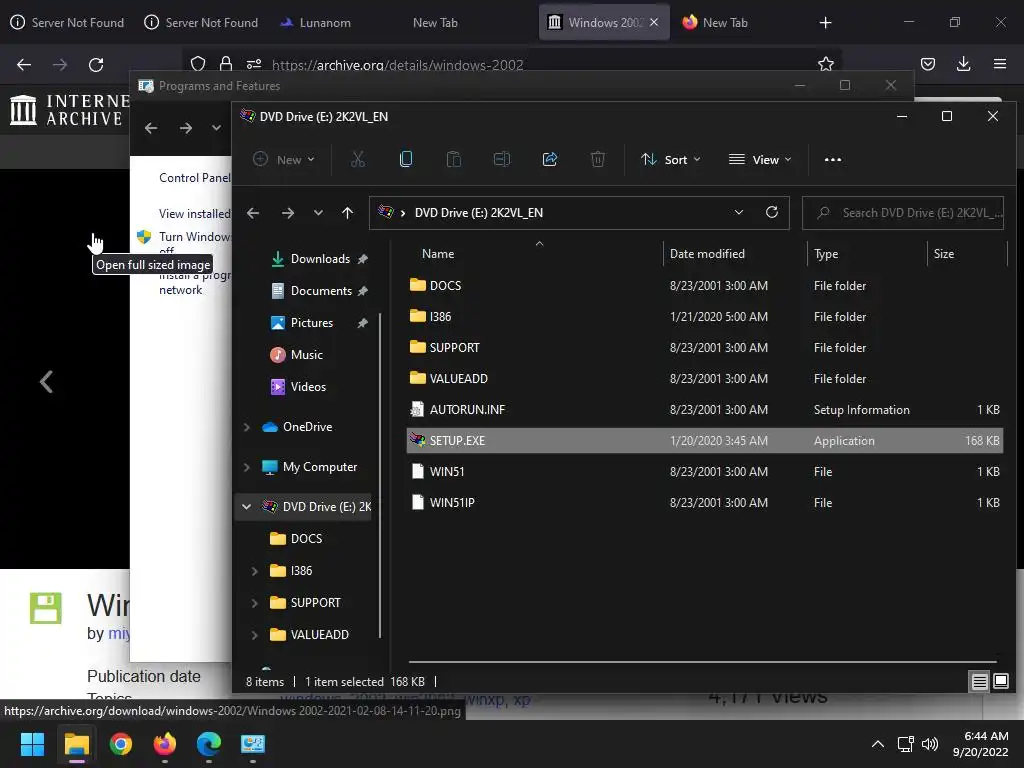Image resolution: width=1024 pixels, height=768 pixels.
Task: Click the Paste icon in Explorer toolbar
Action: tap(454, 159)
